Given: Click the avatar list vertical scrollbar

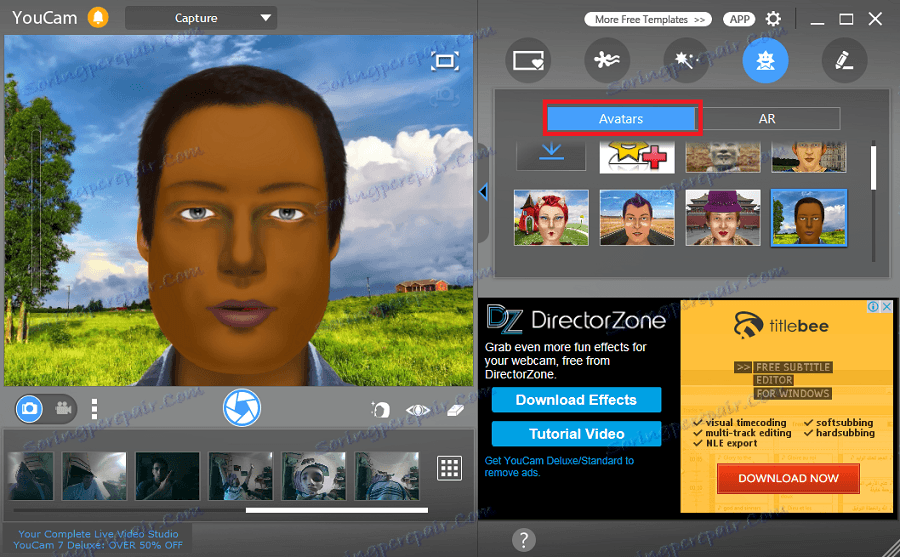Looking at the screenshot, I should coord(873,168).
